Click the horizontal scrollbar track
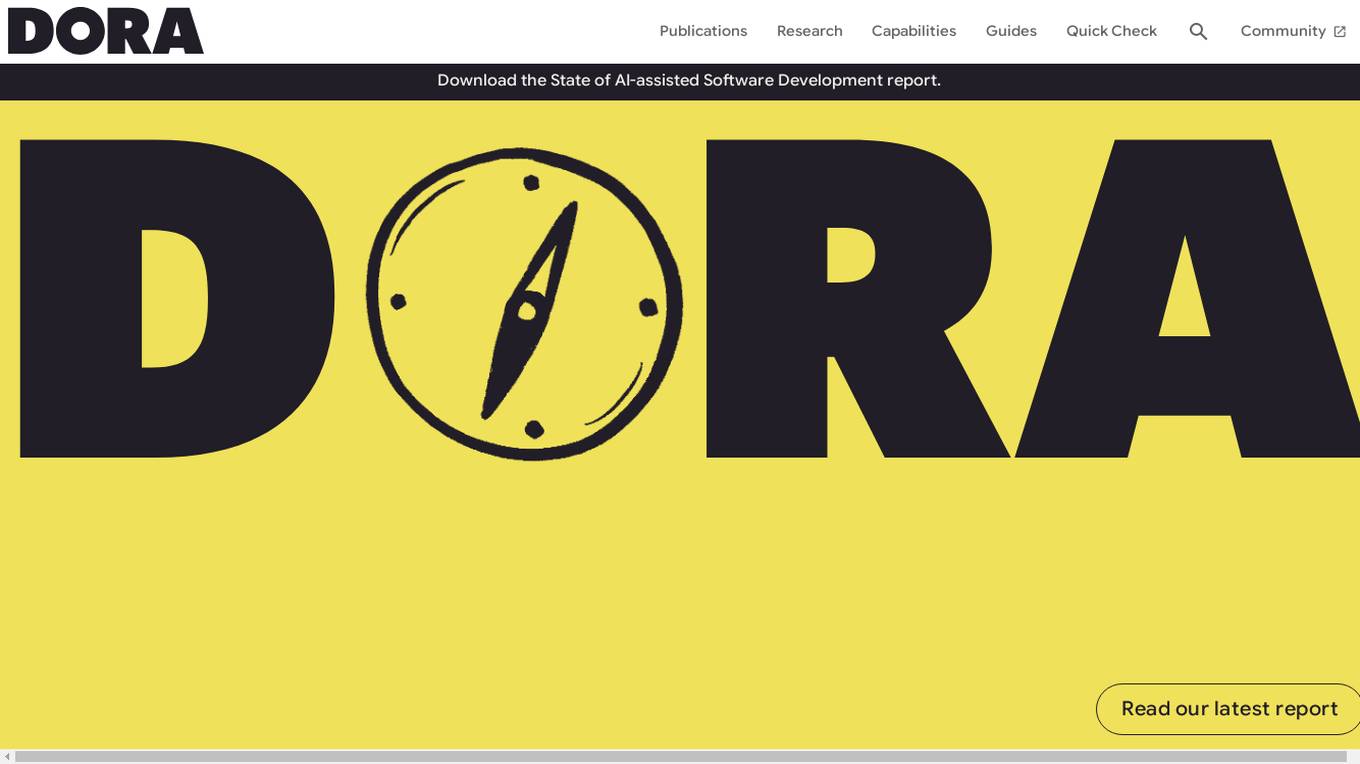 click(x=680, y=757)
